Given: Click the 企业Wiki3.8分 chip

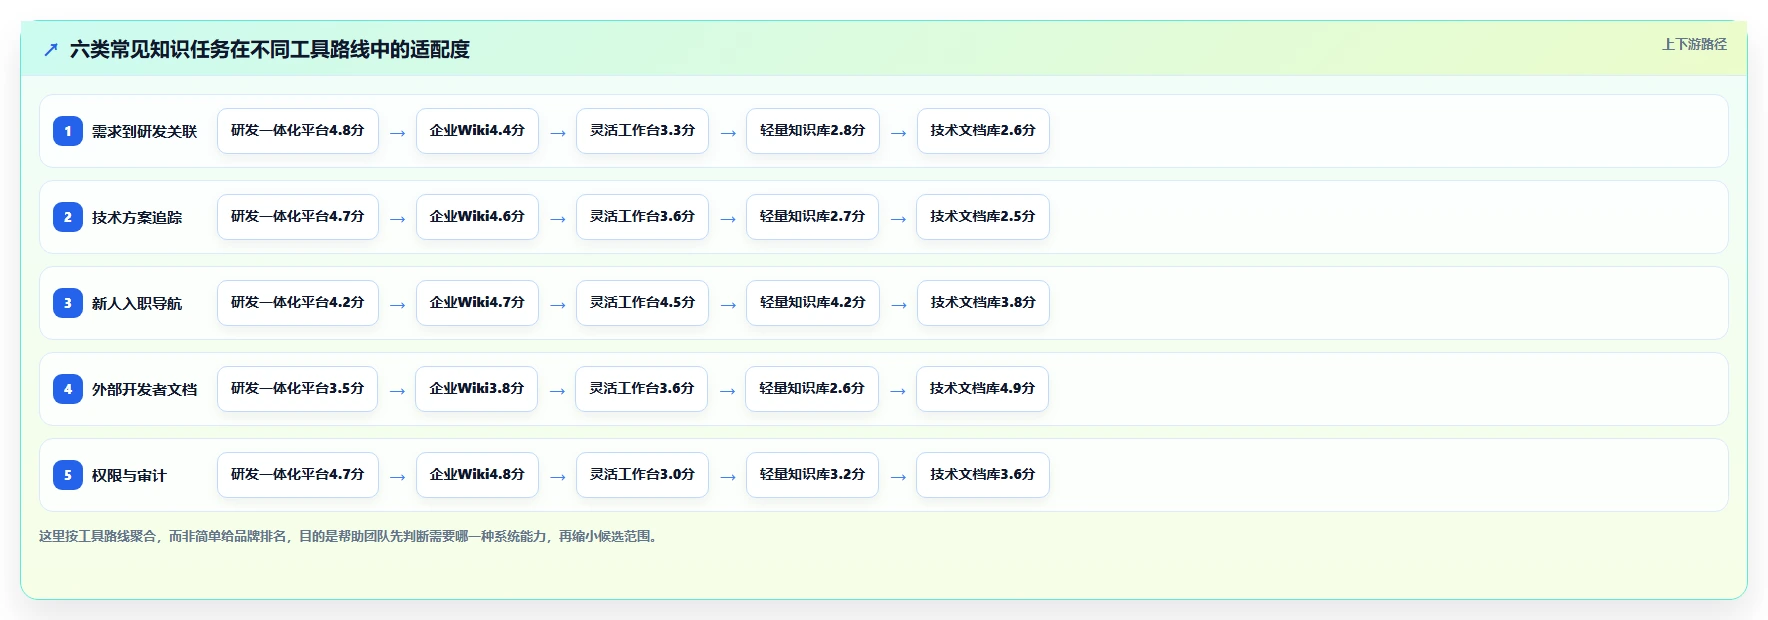Looking at the screenshot, I should pos(477,389).
